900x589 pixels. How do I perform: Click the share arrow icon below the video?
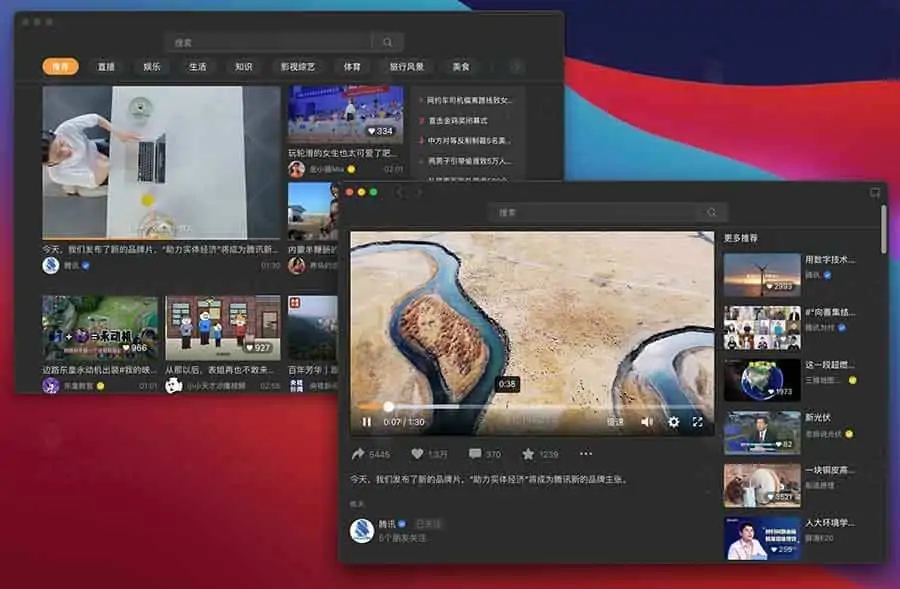click(357, 452)
